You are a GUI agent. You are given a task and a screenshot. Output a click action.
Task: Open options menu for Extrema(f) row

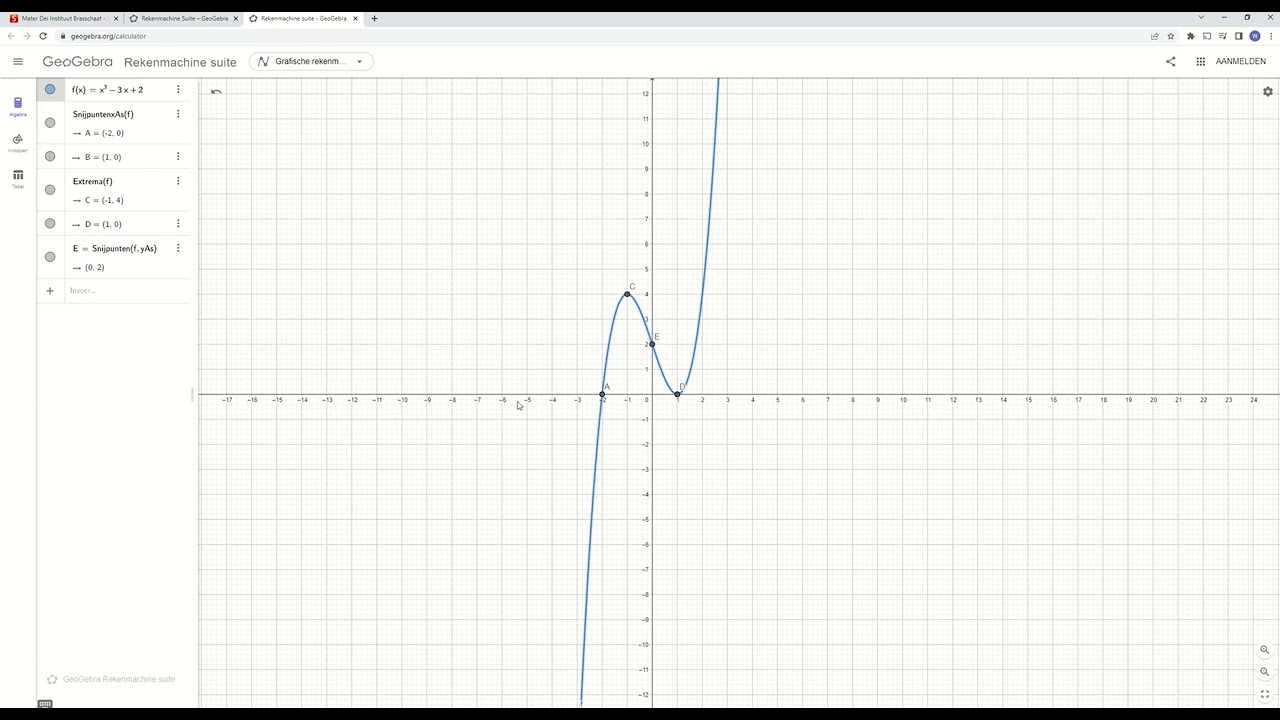point(178,181)
